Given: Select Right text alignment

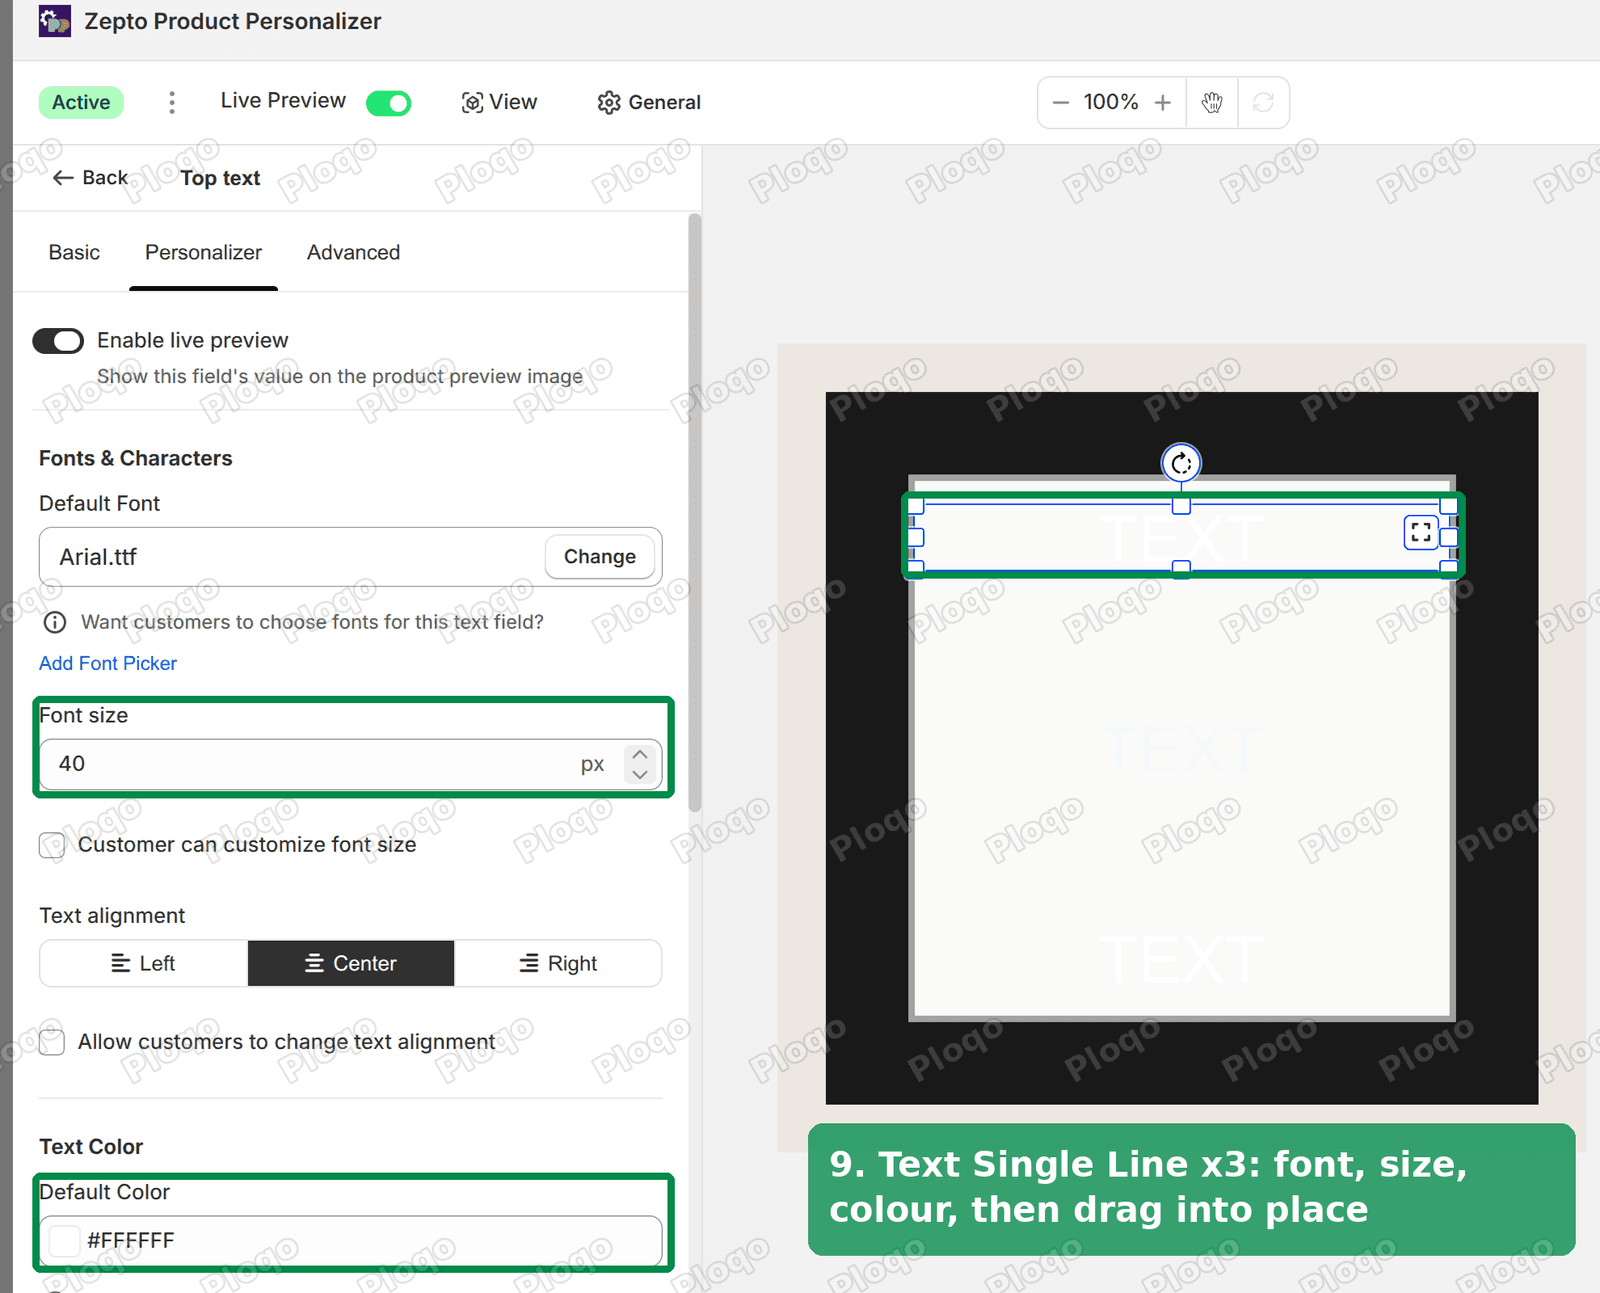Looking at the screenshot, I should coord(558,963).
